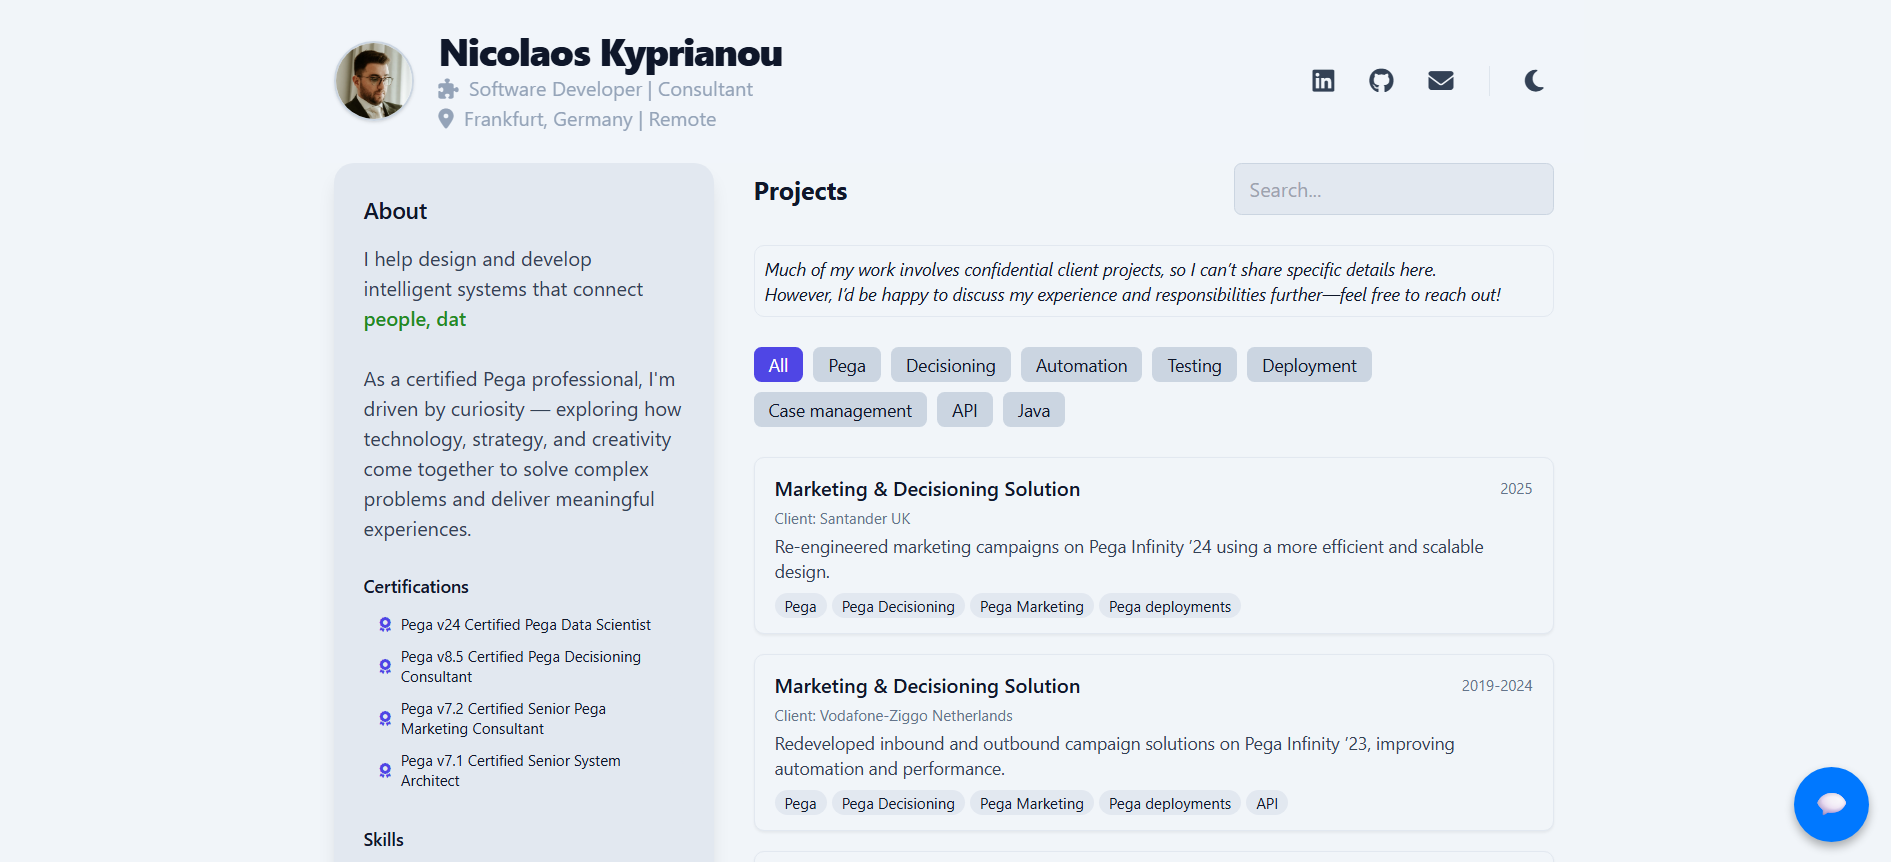This screenshot has width=1891, height=862.
Task: Open the GitHub profile icon
Action: point(1381,81)
